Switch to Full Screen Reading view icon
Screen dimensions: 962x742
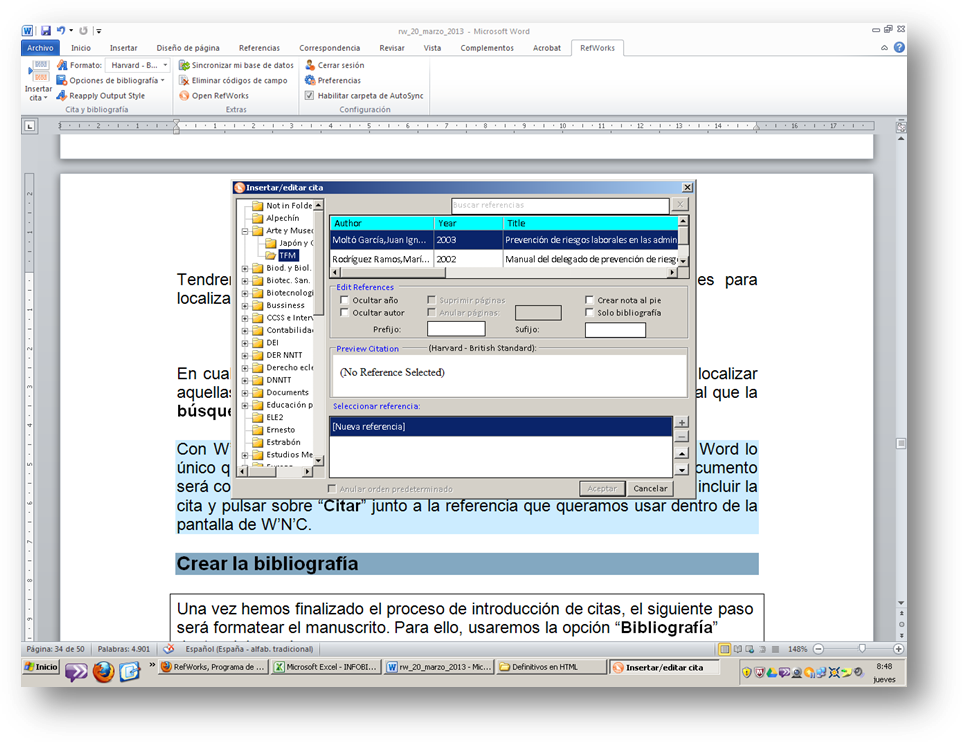(737, 649)
